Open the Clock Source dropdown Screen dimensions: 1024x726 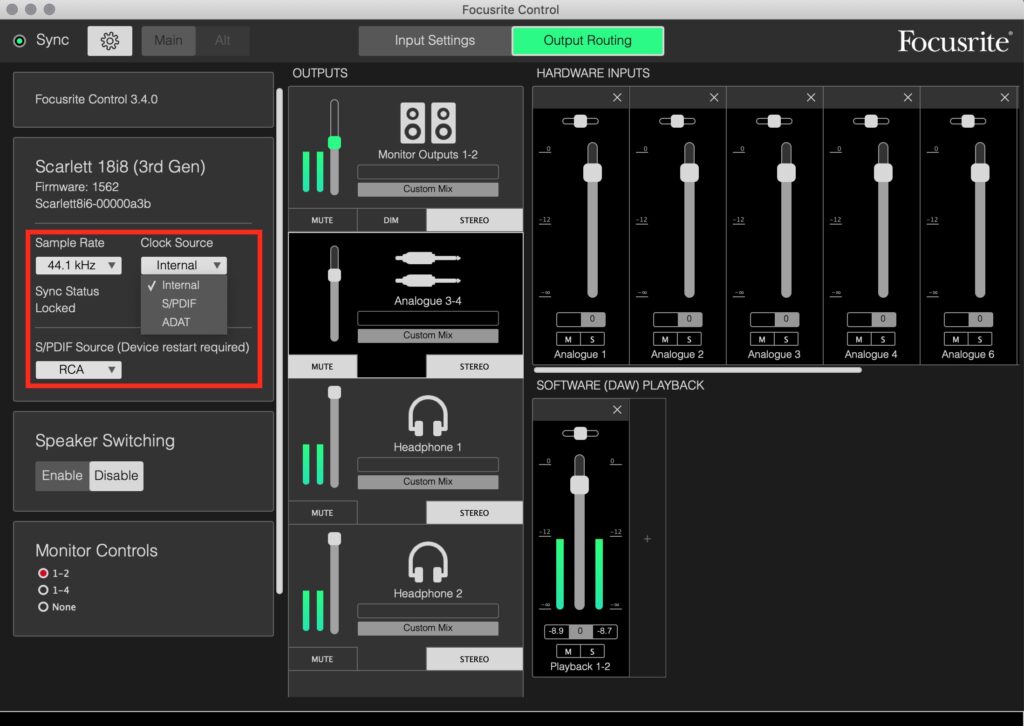tap(184, 265)
